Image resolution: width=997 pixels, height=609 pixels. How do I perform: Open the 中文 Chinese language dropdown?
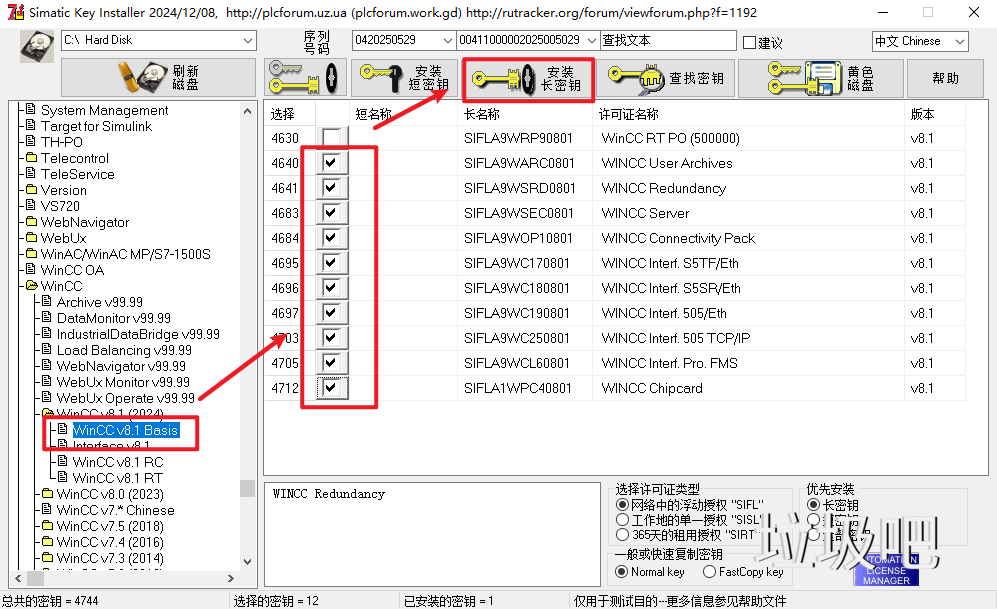[x=959, y=42]
